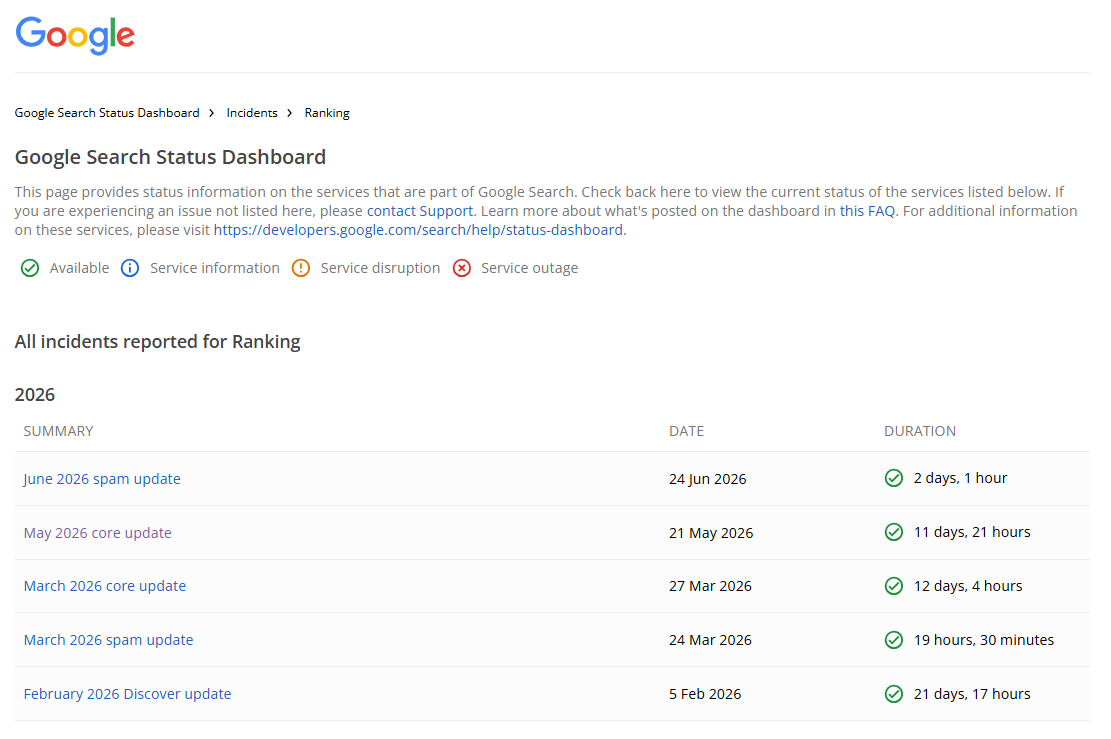Open June 2026 spam update incident

pos(102,479)
